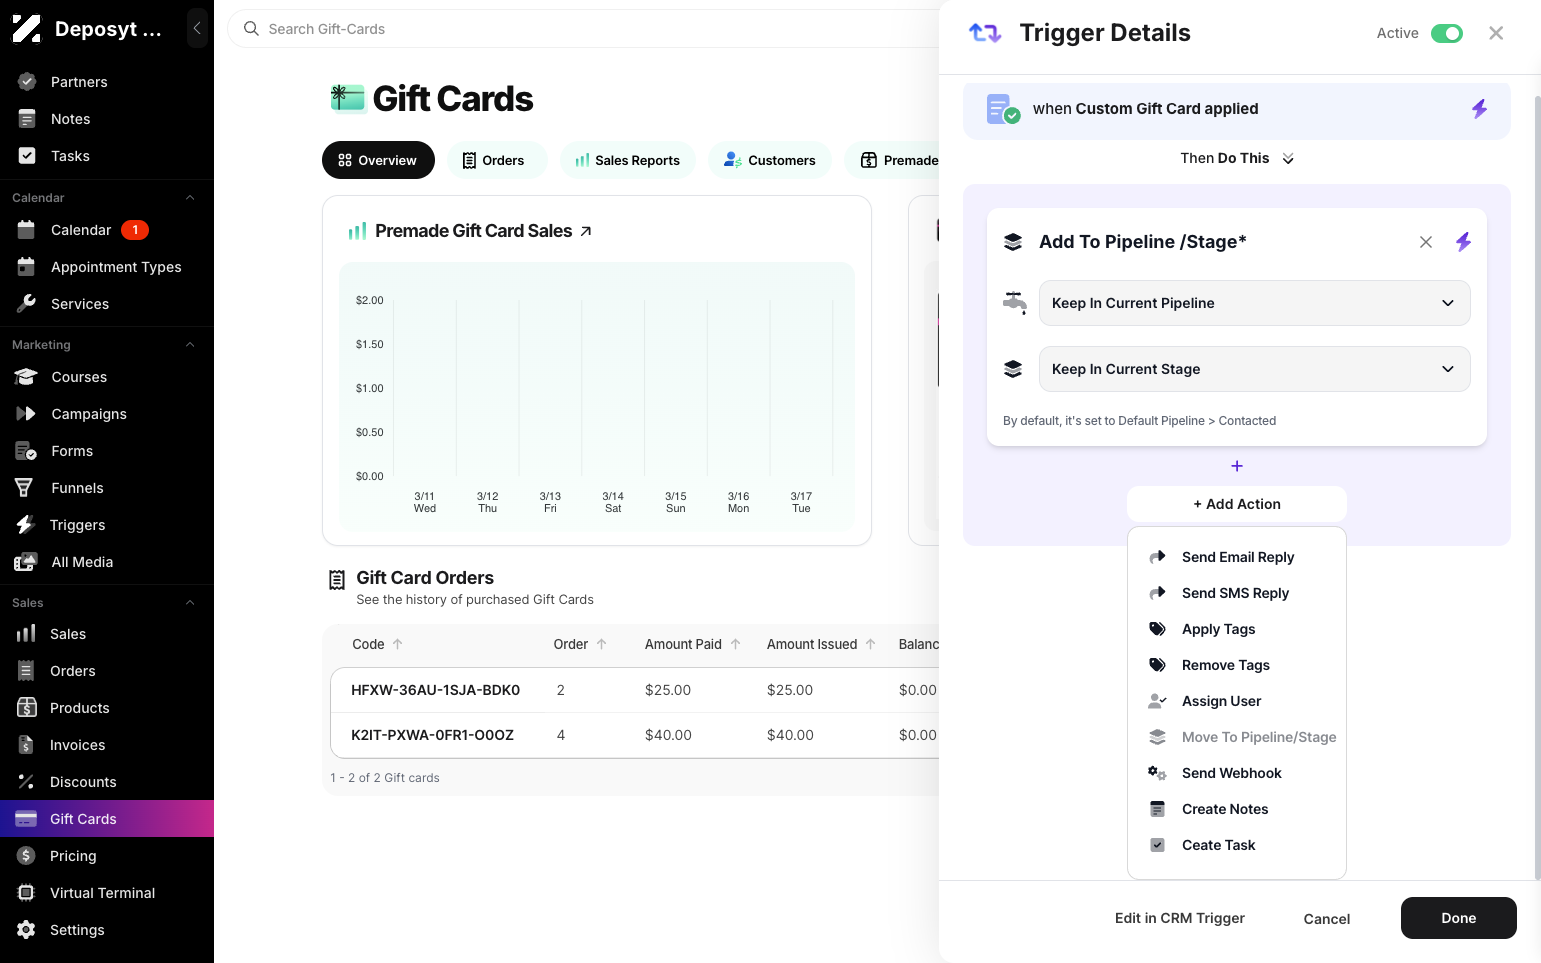Collapse the Sales sidebar section
Image resolution: width=1541 pixels, height=963 pixels.
click(190, 603)
